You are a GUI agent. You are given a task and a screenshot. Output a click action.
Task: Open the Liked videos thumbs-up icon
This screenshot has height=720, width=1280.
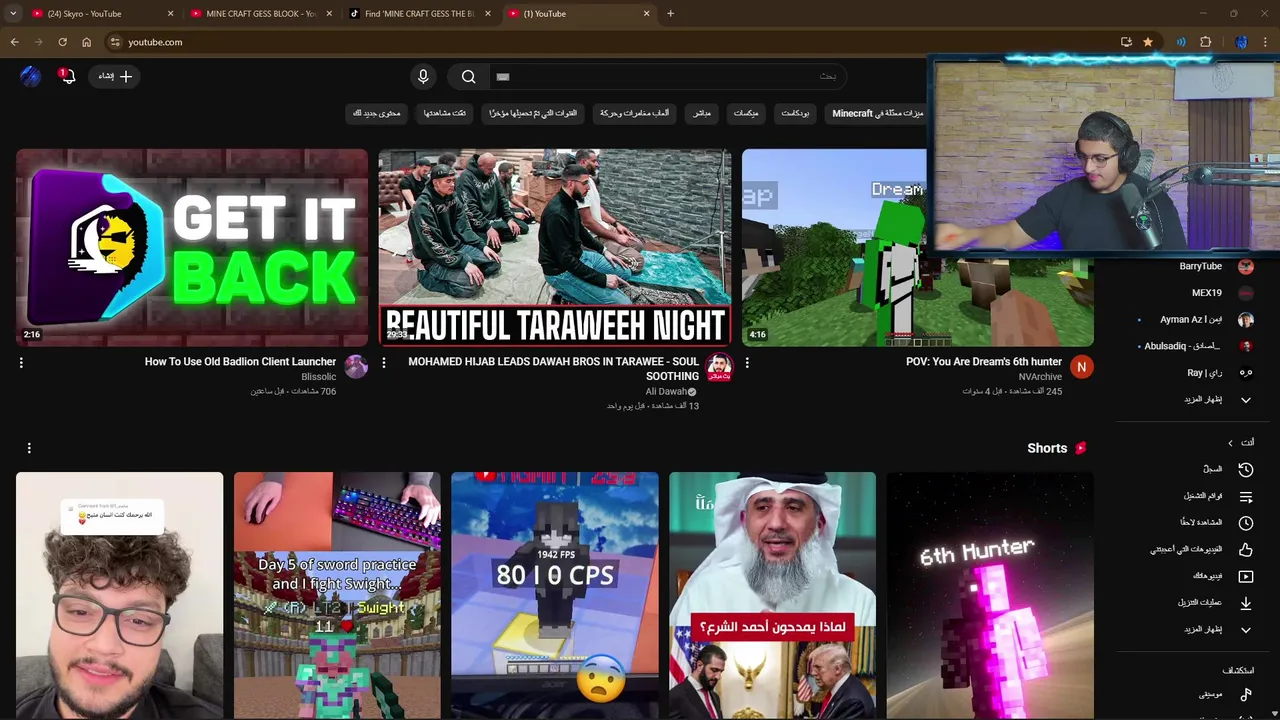coord(1246,549)
